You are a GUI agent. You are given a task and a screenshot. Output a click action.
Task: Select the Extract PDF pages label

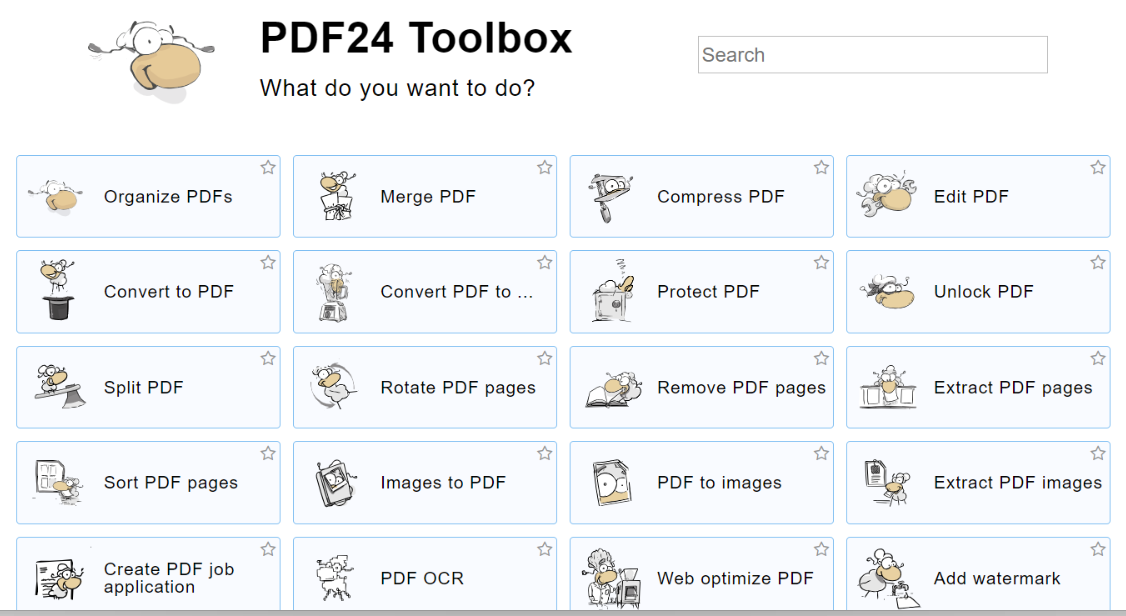[1013, 388]
